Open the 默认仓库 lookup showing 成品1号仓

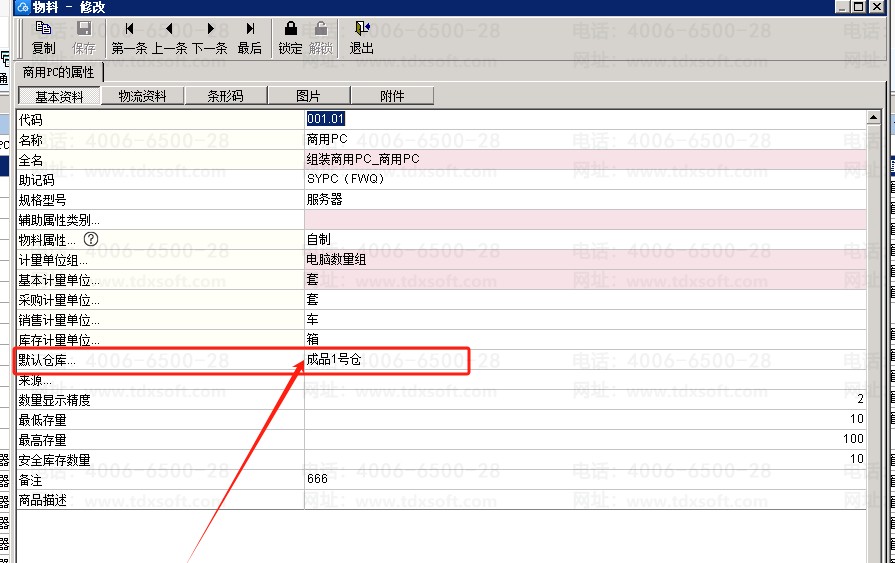585,360
